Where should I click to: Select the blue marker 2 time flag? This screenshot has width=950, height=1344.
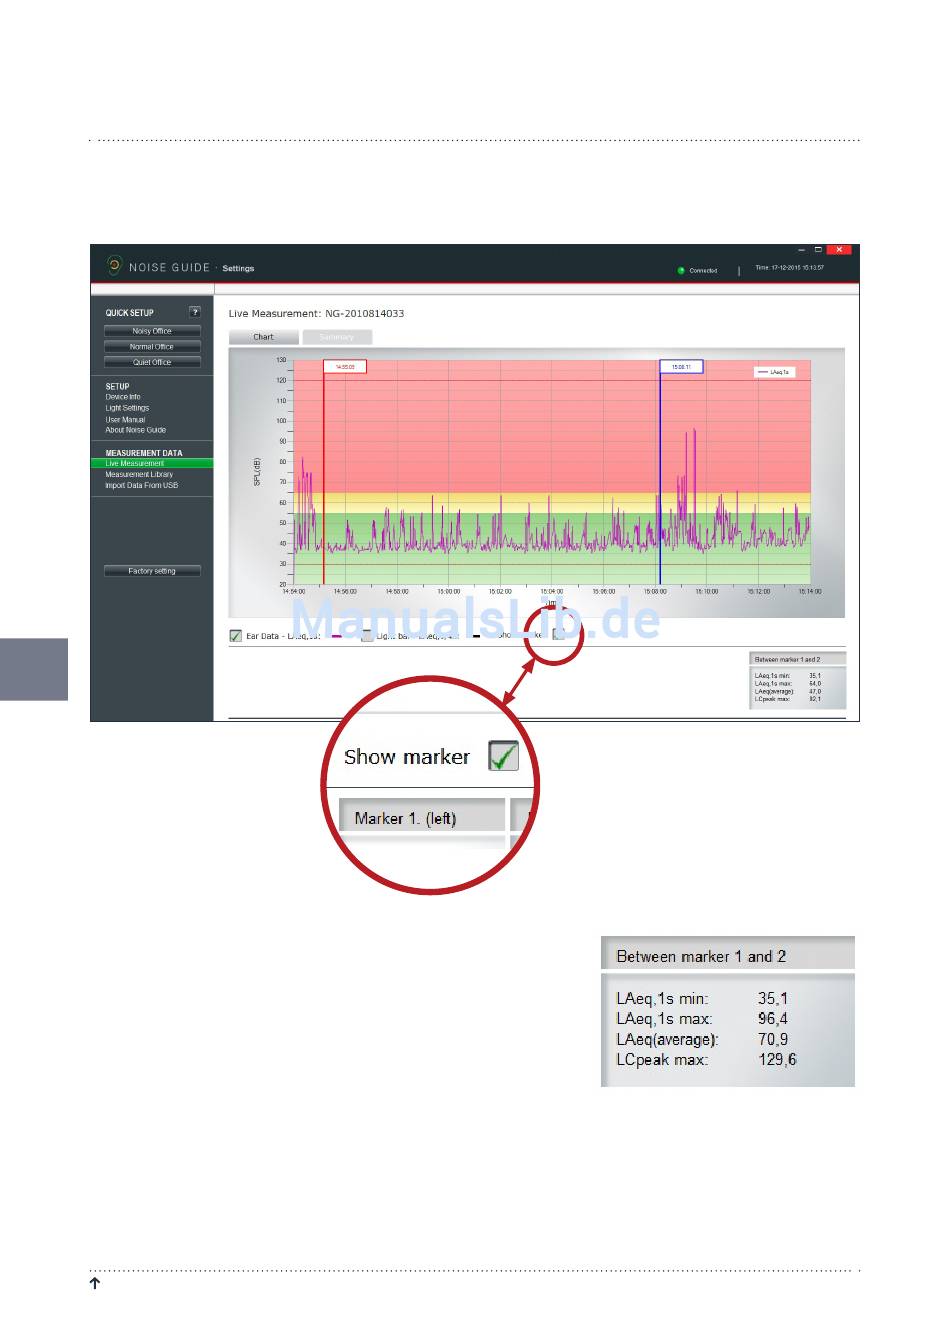click(x=681, y=367)
